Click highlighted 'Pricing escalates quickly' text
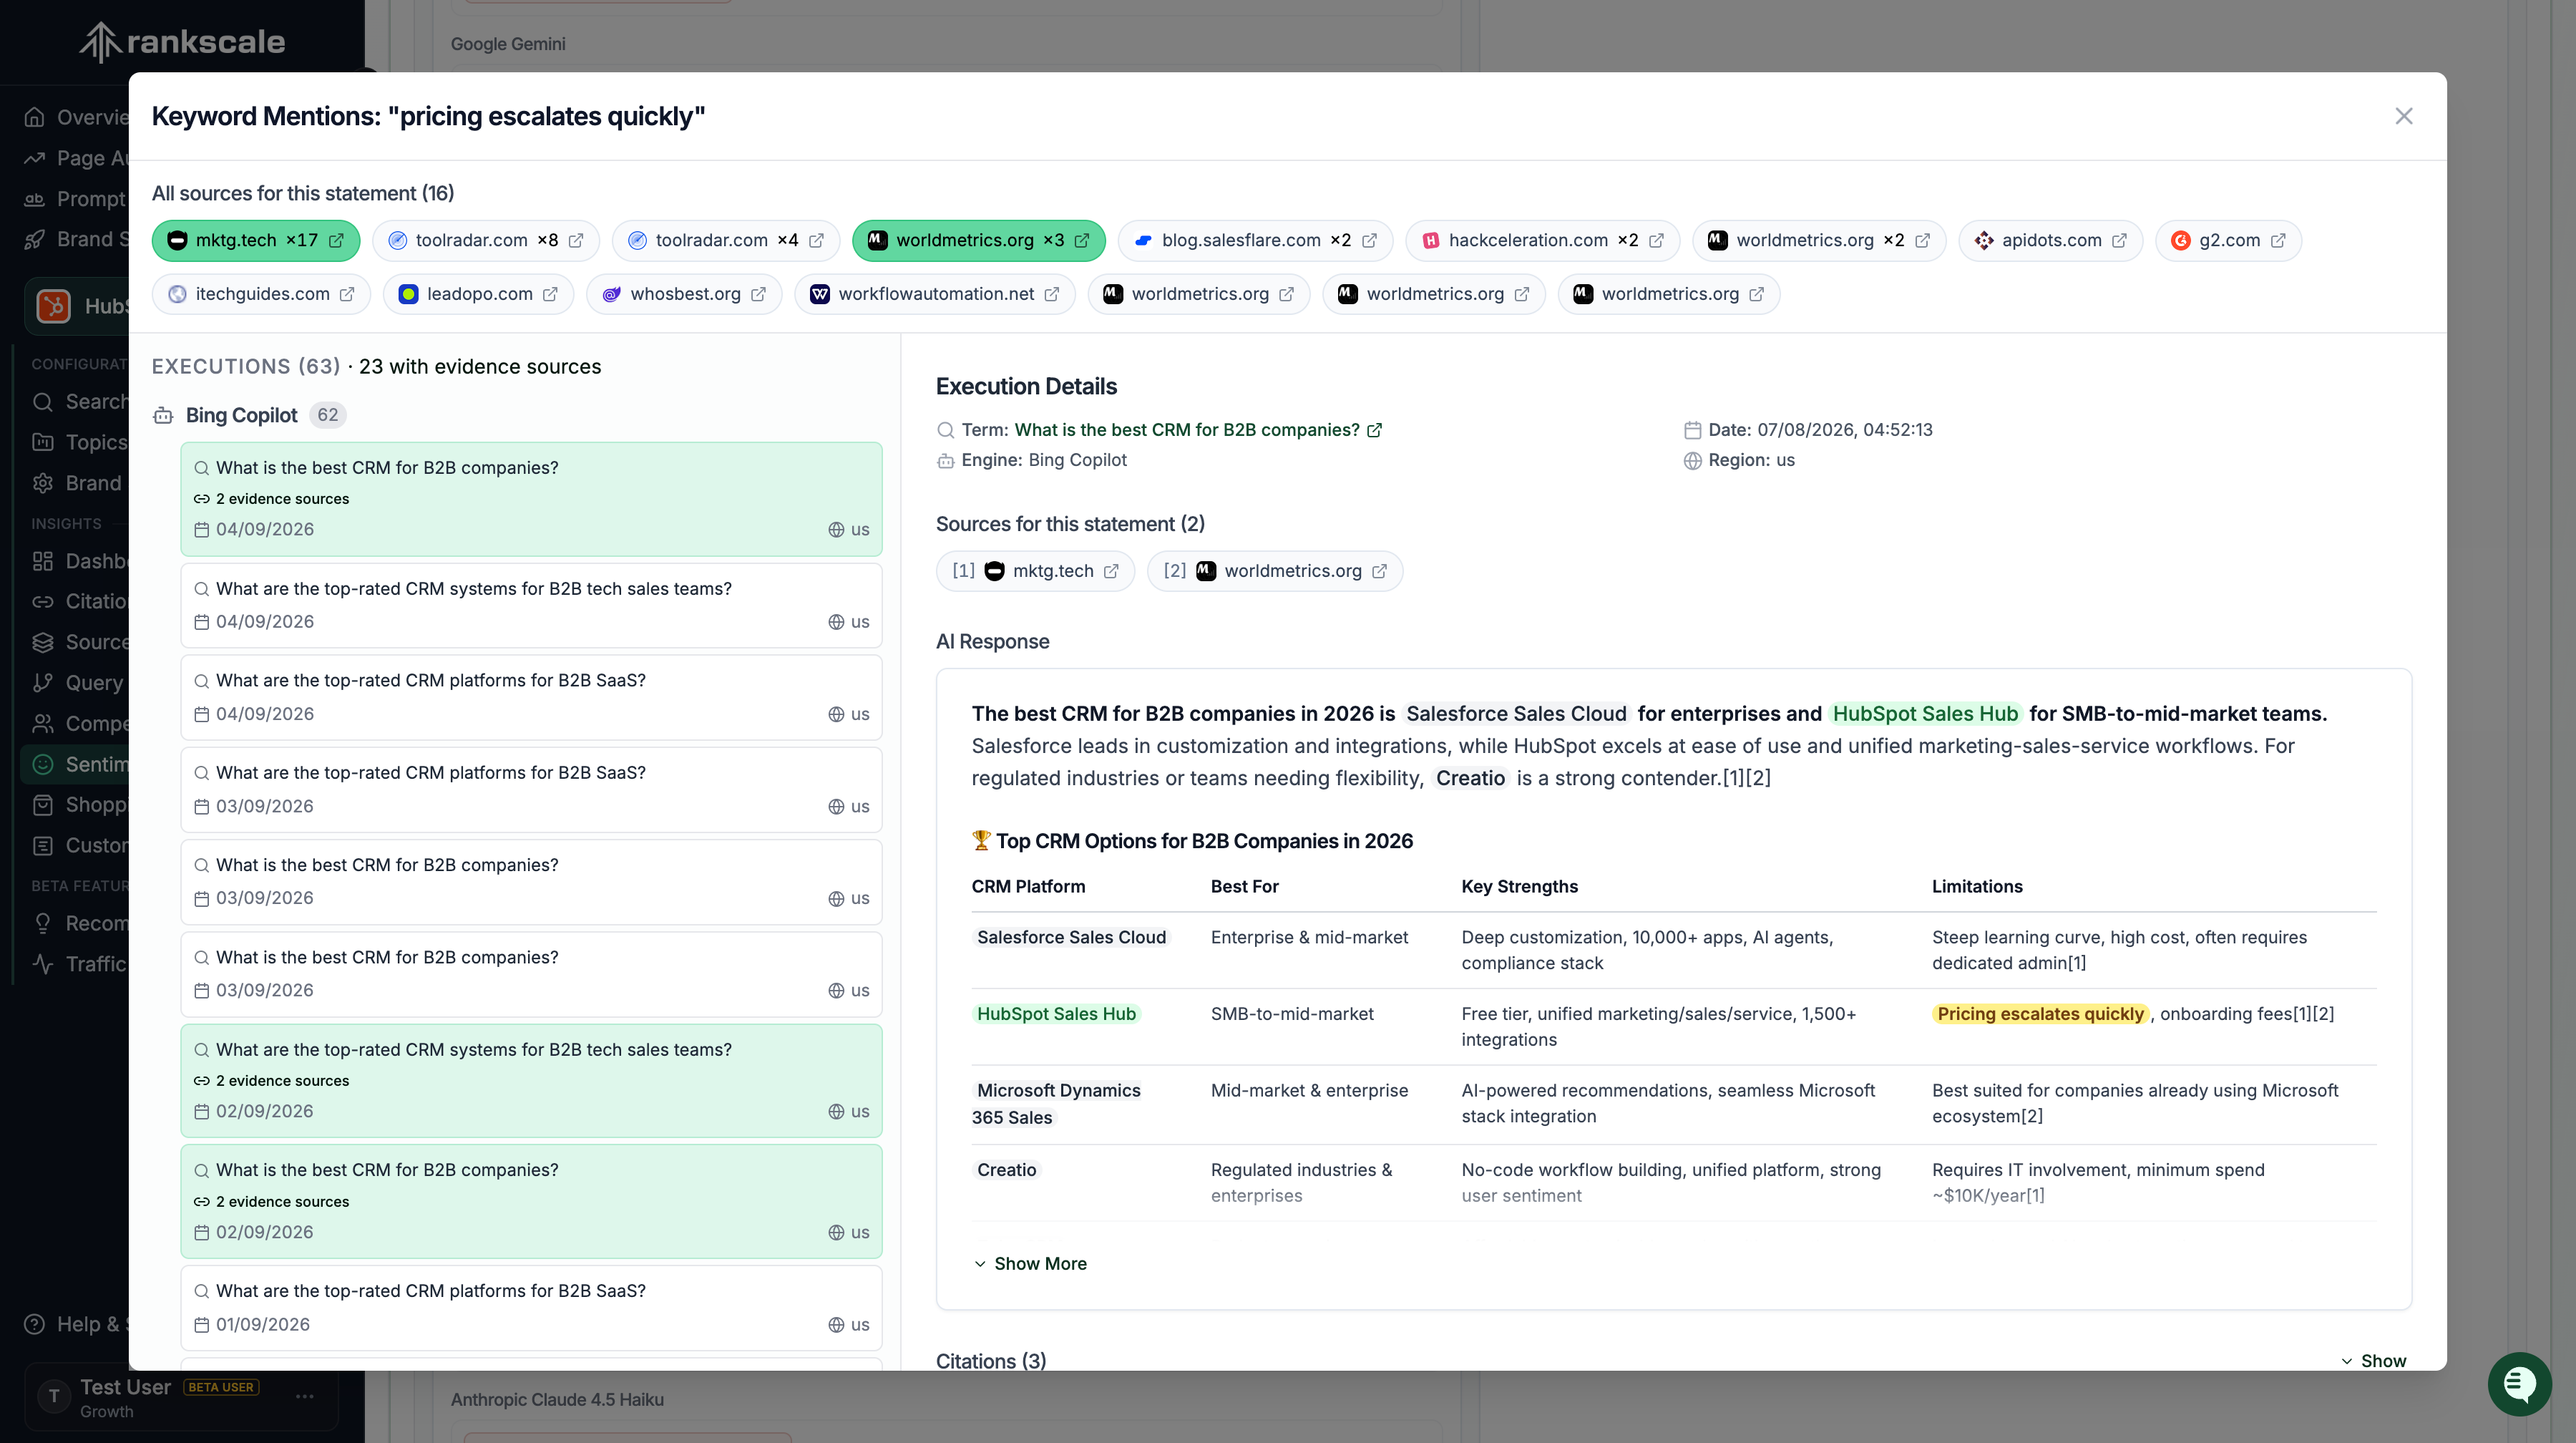The image size is (2576, 1443). point(2040,1014)
